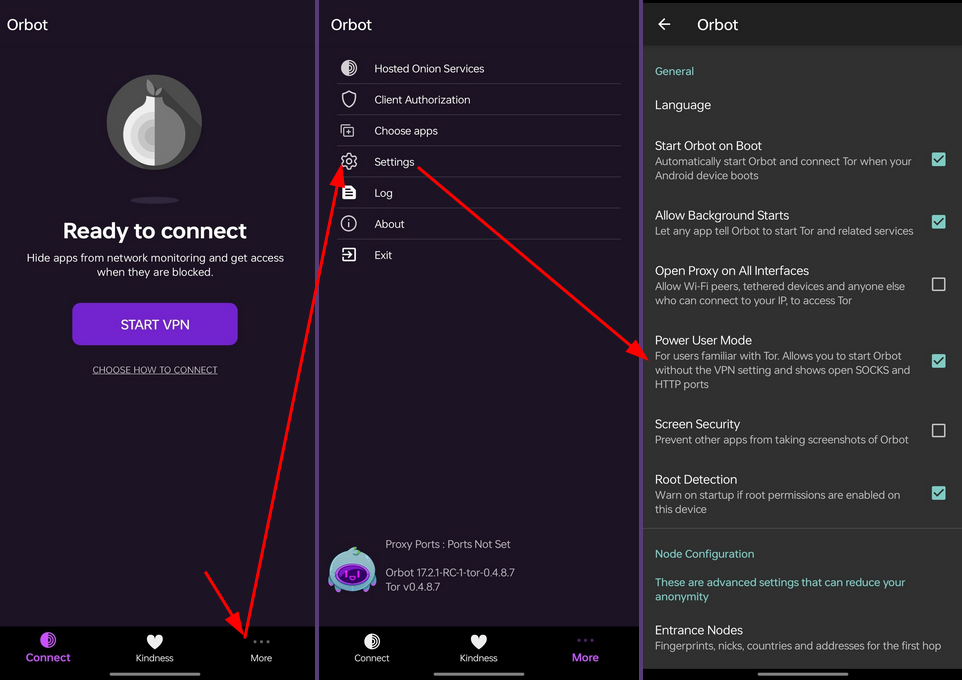Click Start Orbot on Boot label

(x=708, y=145)
